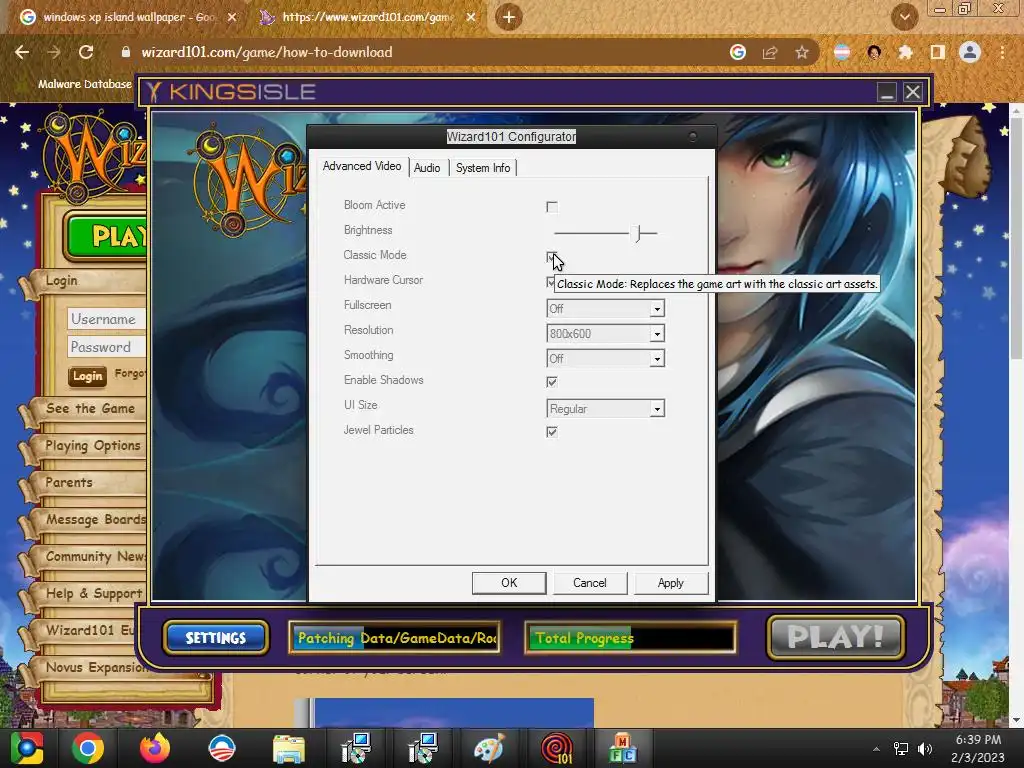Click the transgender flag extension icon
Viewport: 1024px width, 768px height.
point(842,52)
